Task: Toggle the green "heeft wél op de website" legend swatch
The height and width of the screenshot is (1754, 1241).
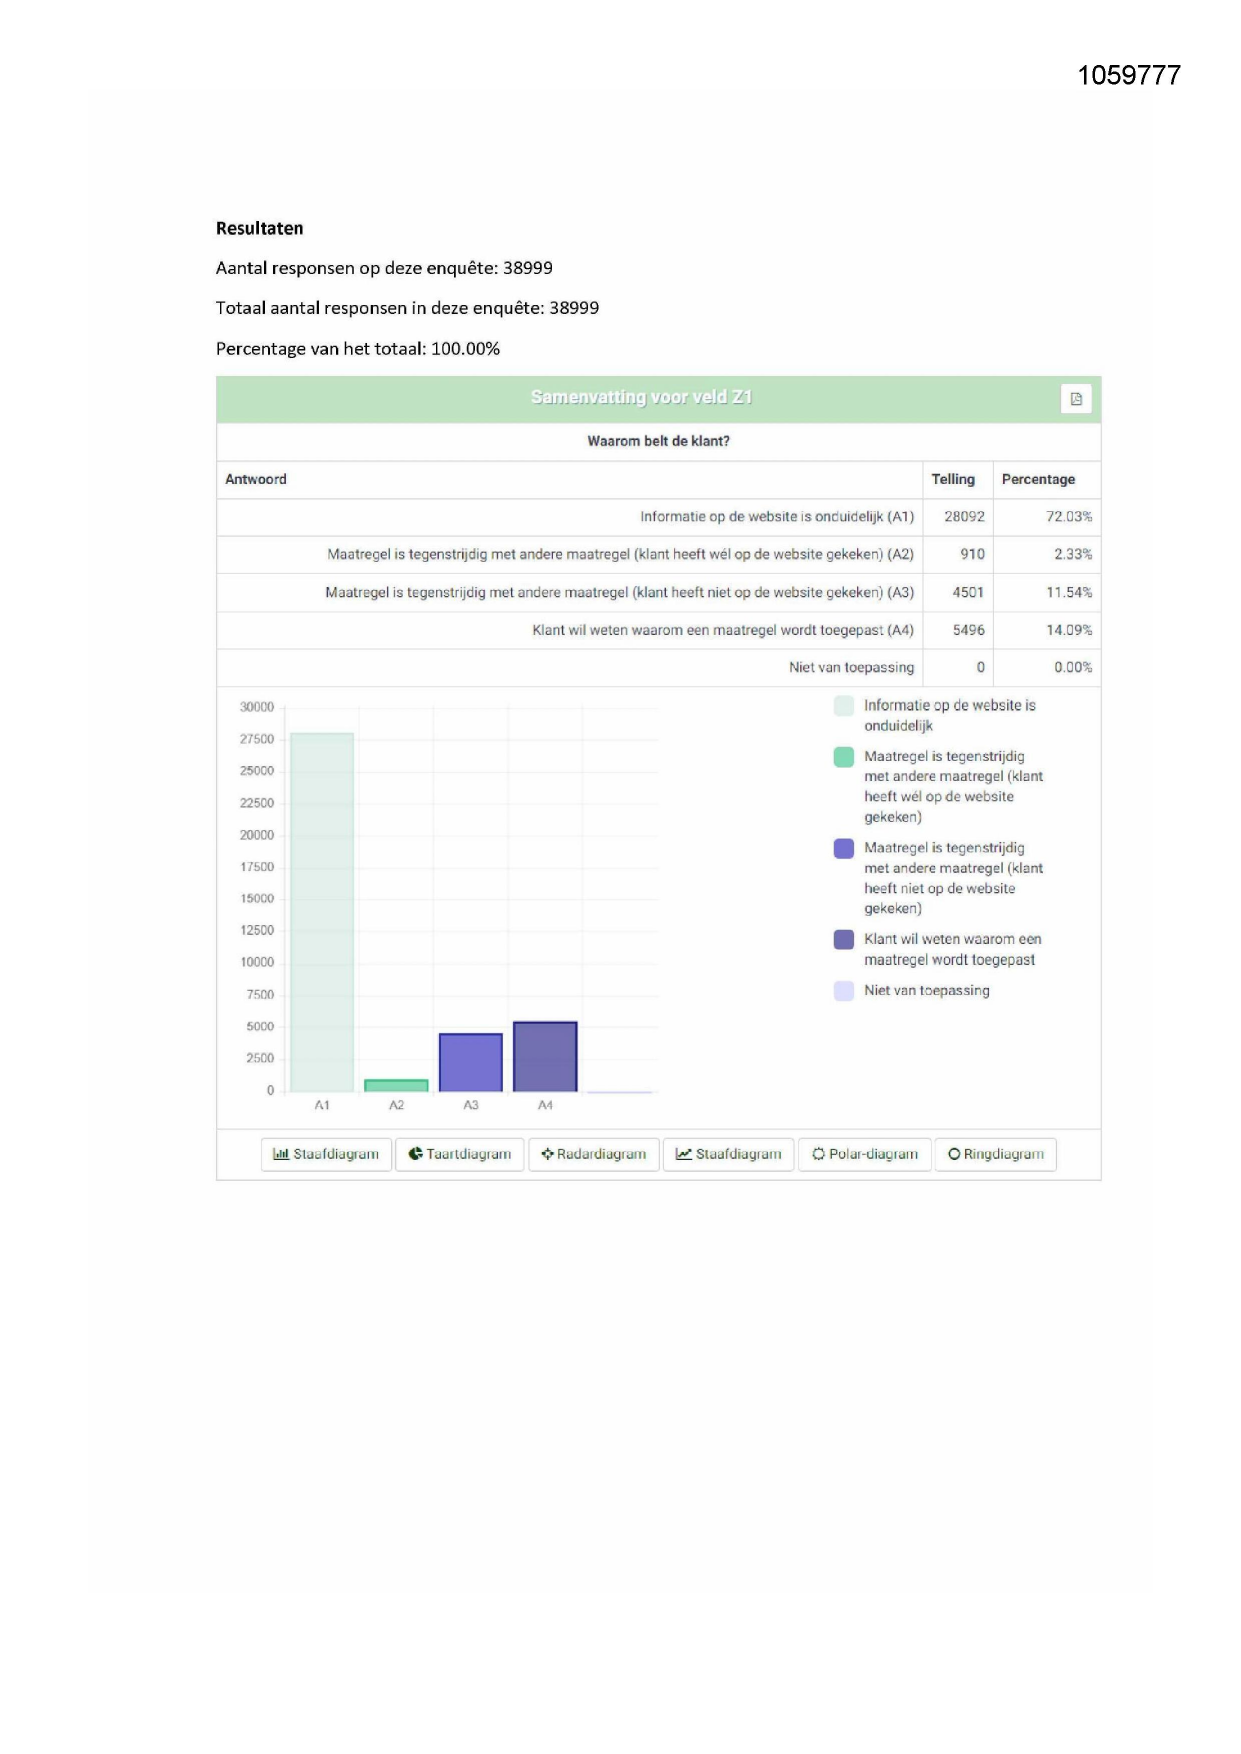Action: point(844,757)
